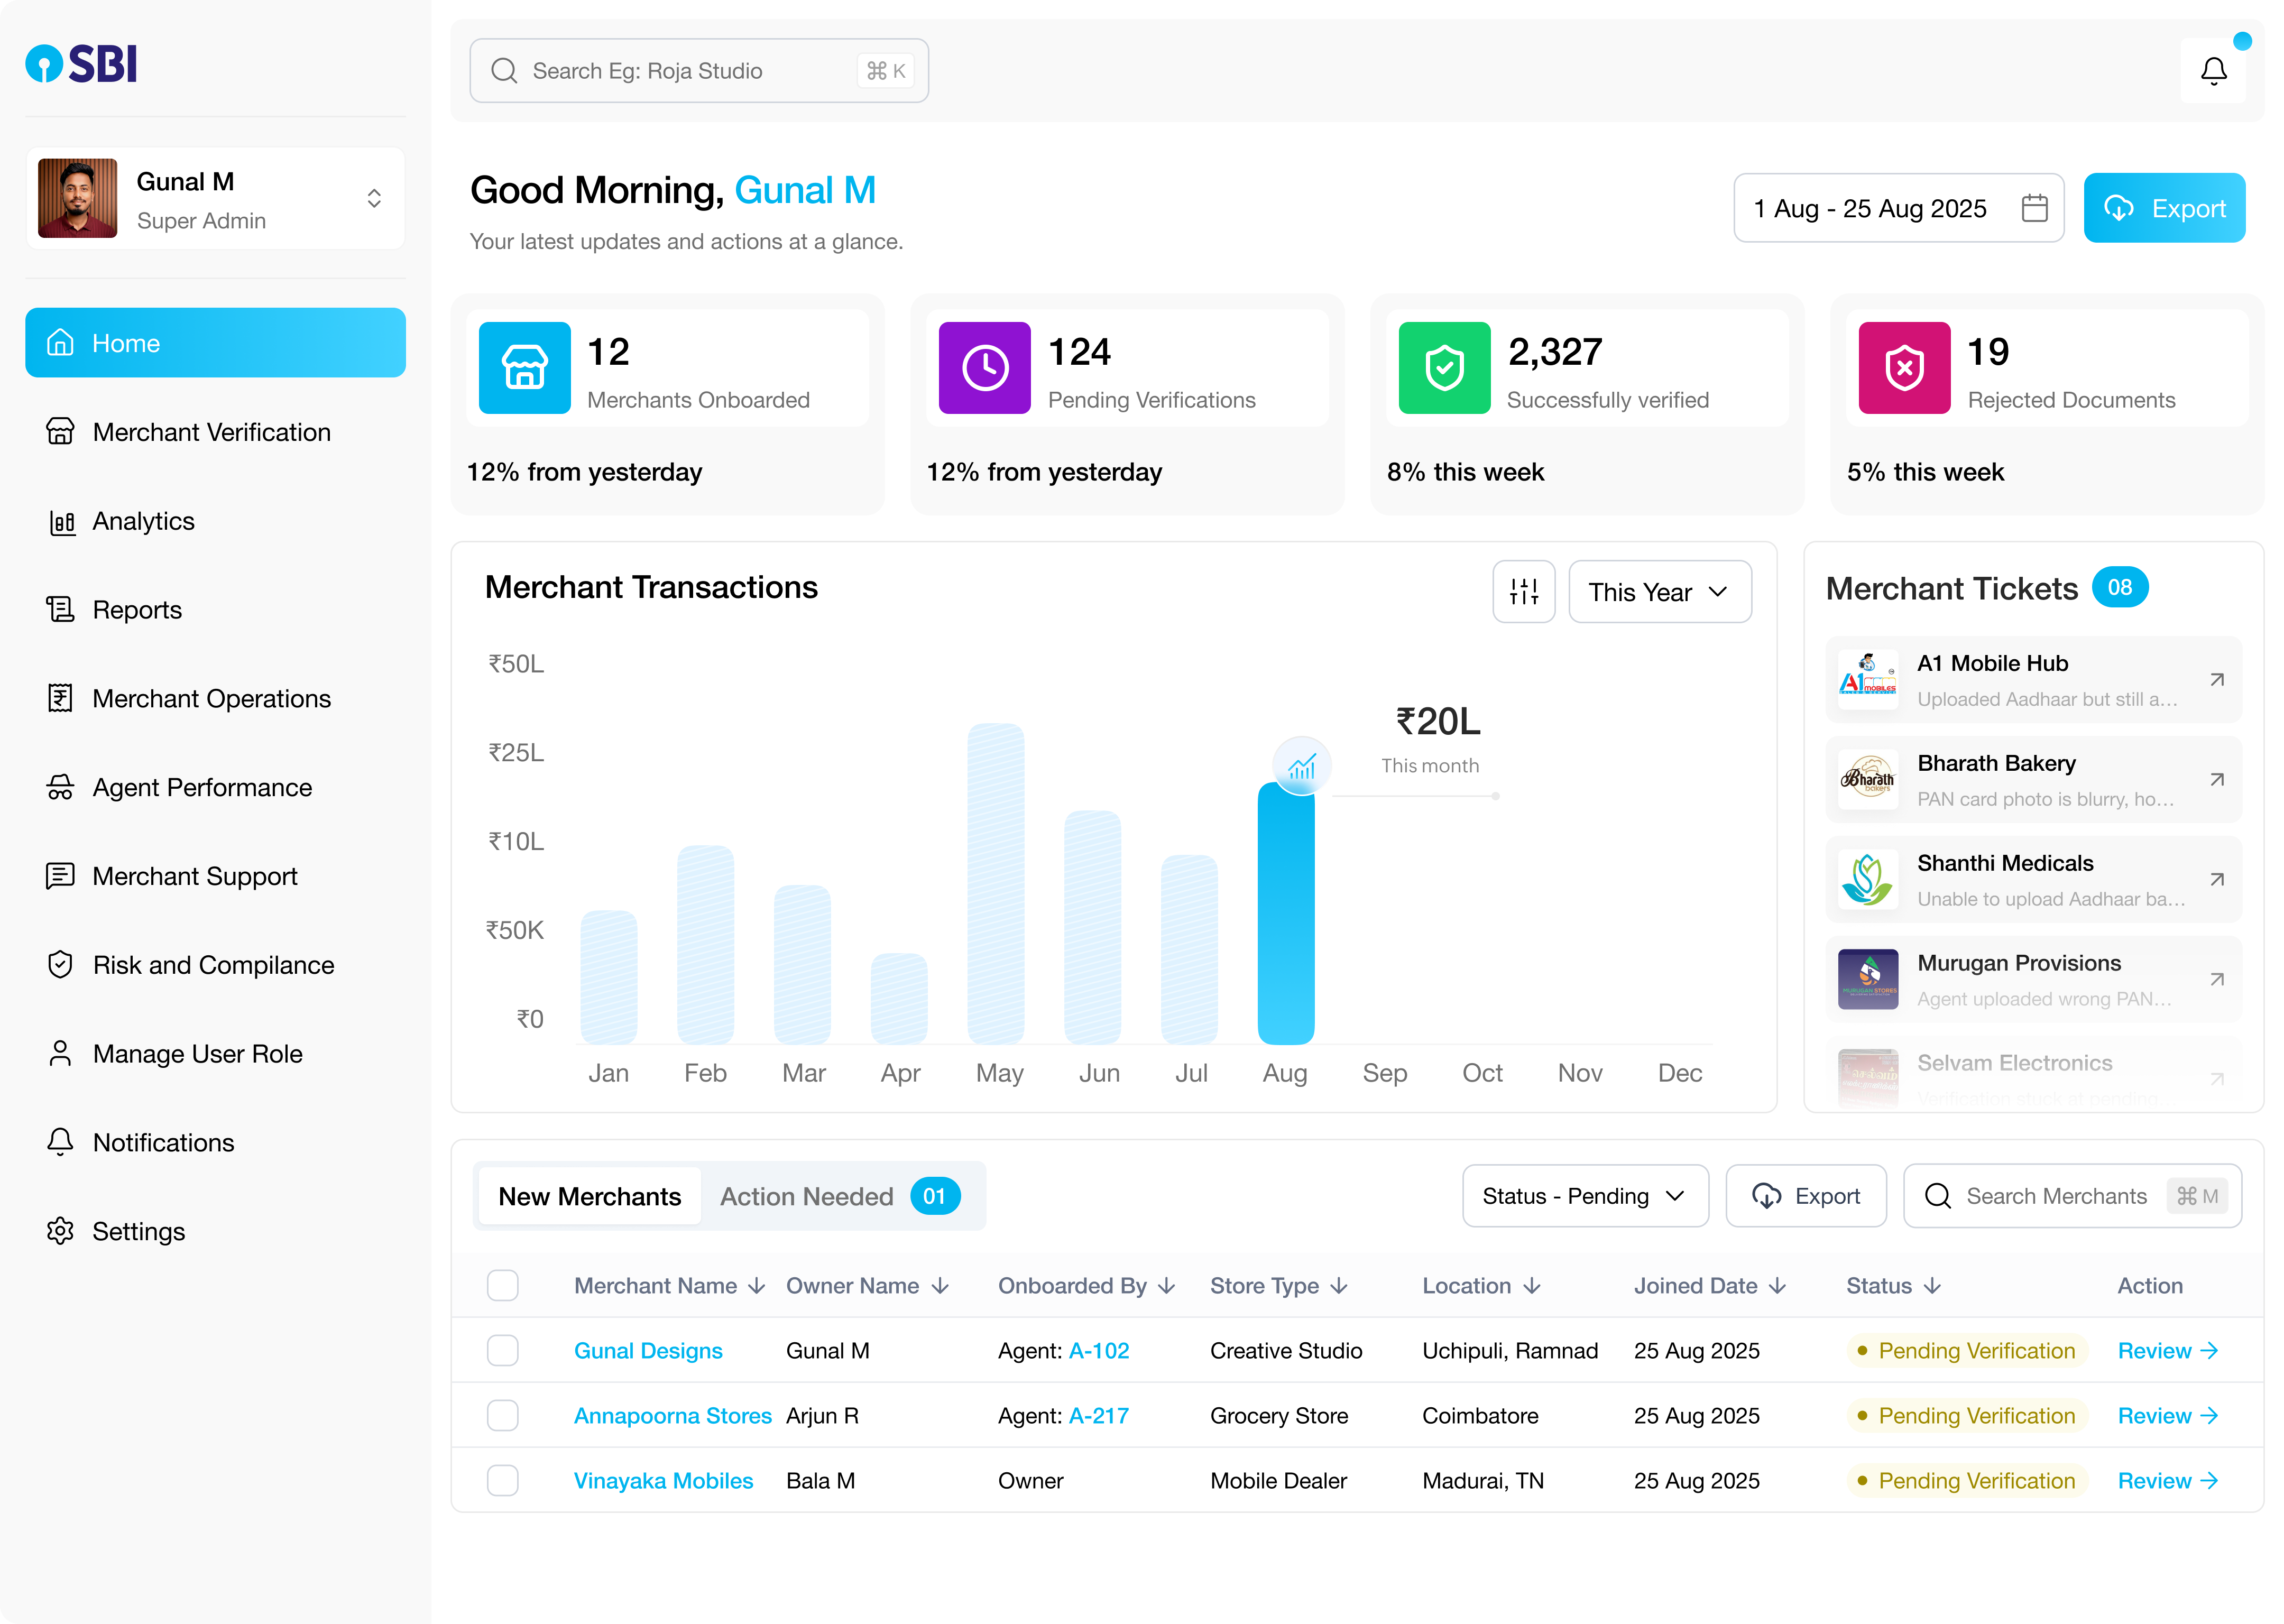The height and width of the screenshot is (1624, 2284).
Task: Expand the Status - Pending dropdown
Action: tap(1584, 1196)
